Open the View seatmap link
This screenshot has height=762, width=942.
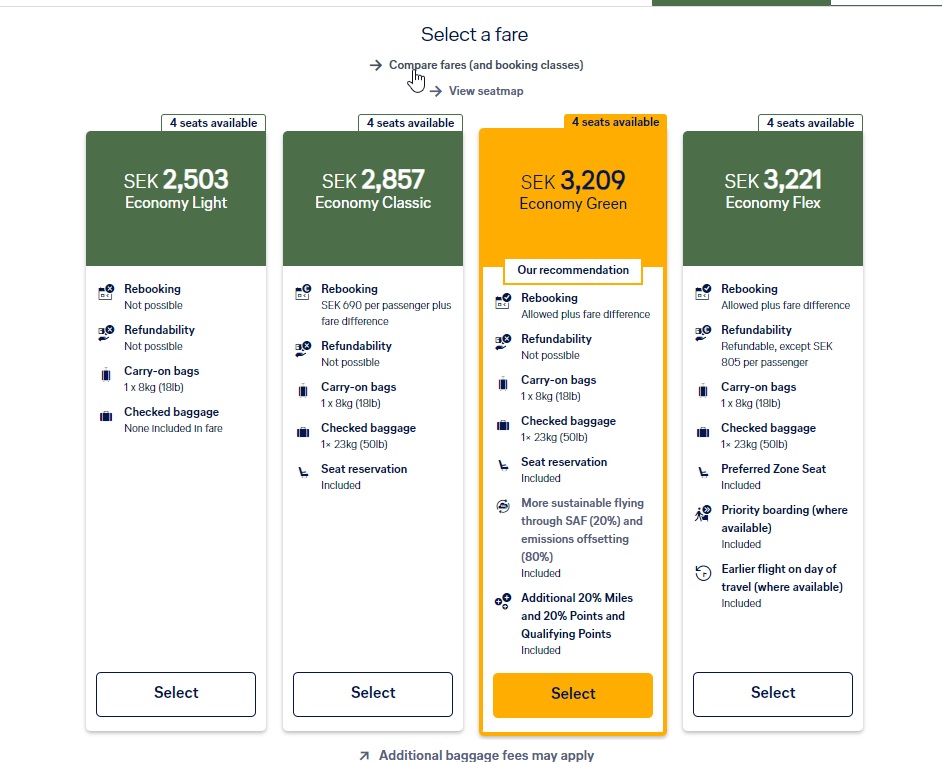click(485, 91)
